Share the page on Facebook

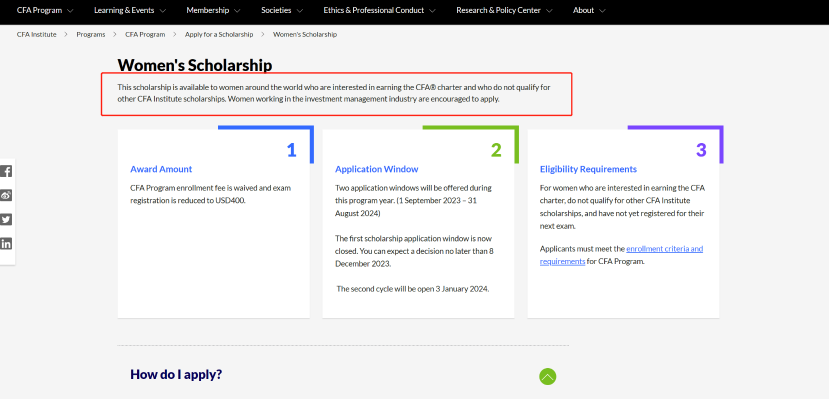point(6,171)
